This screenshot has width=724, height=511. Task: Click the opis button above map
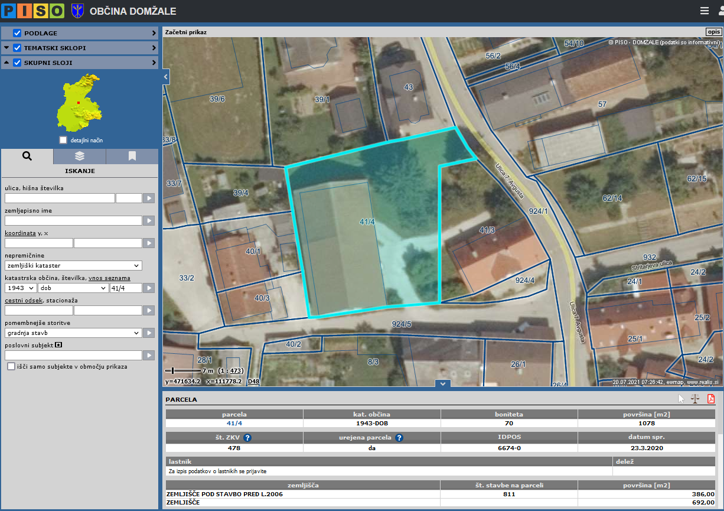[x=713, y=32]
